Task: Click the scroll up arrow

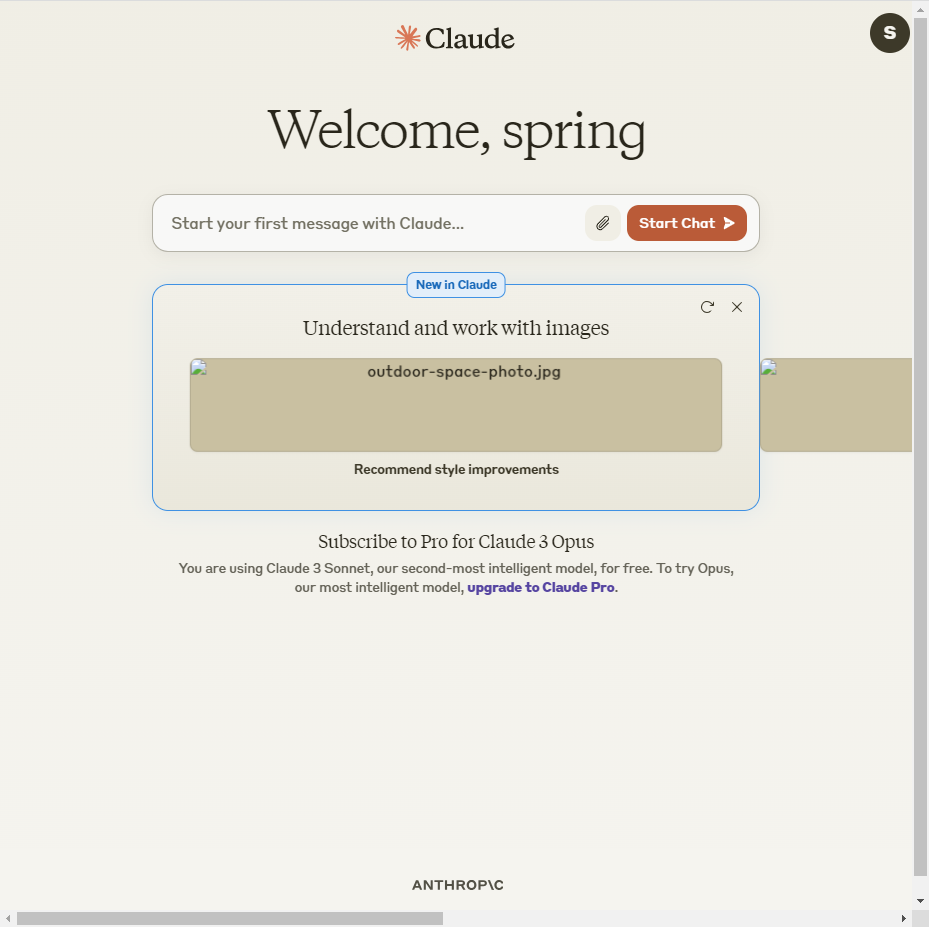Action: [921, 9]
